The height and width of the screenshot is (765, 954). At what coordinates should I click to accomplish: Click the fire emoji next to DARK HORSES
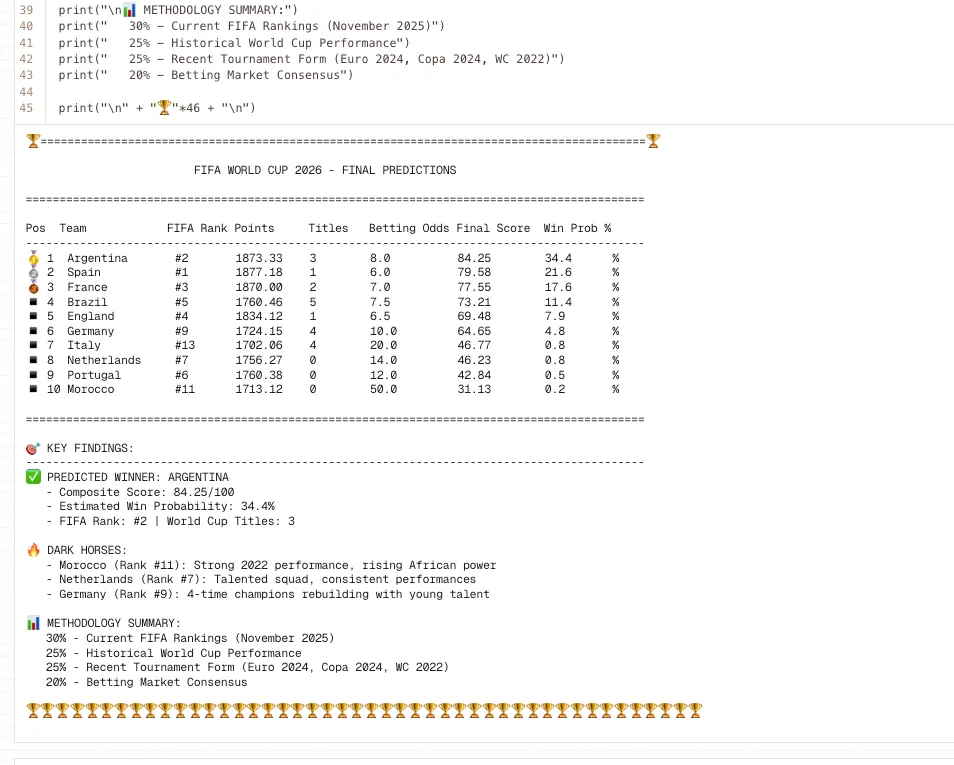coord(33,550)
